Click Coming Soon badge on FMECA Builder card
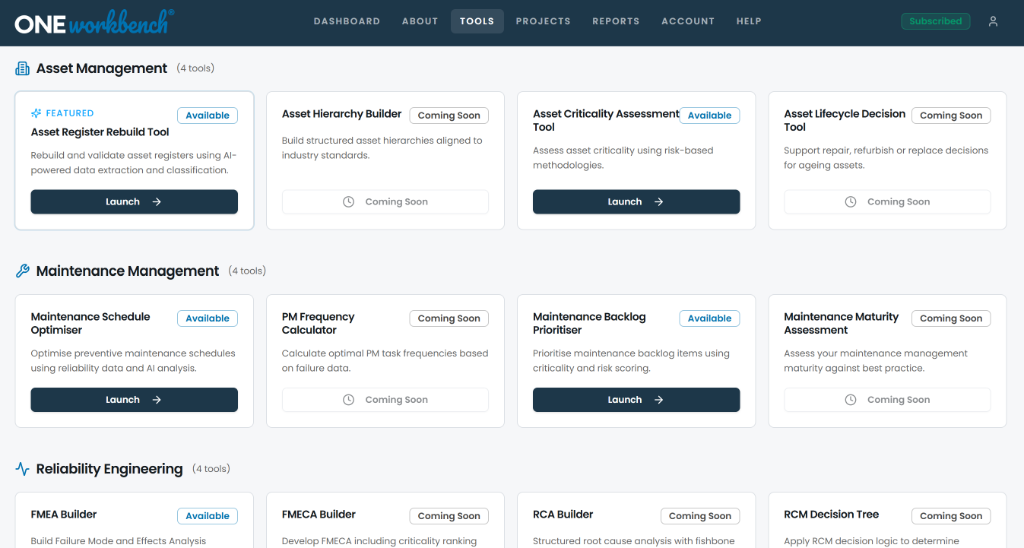 point(449,516)
